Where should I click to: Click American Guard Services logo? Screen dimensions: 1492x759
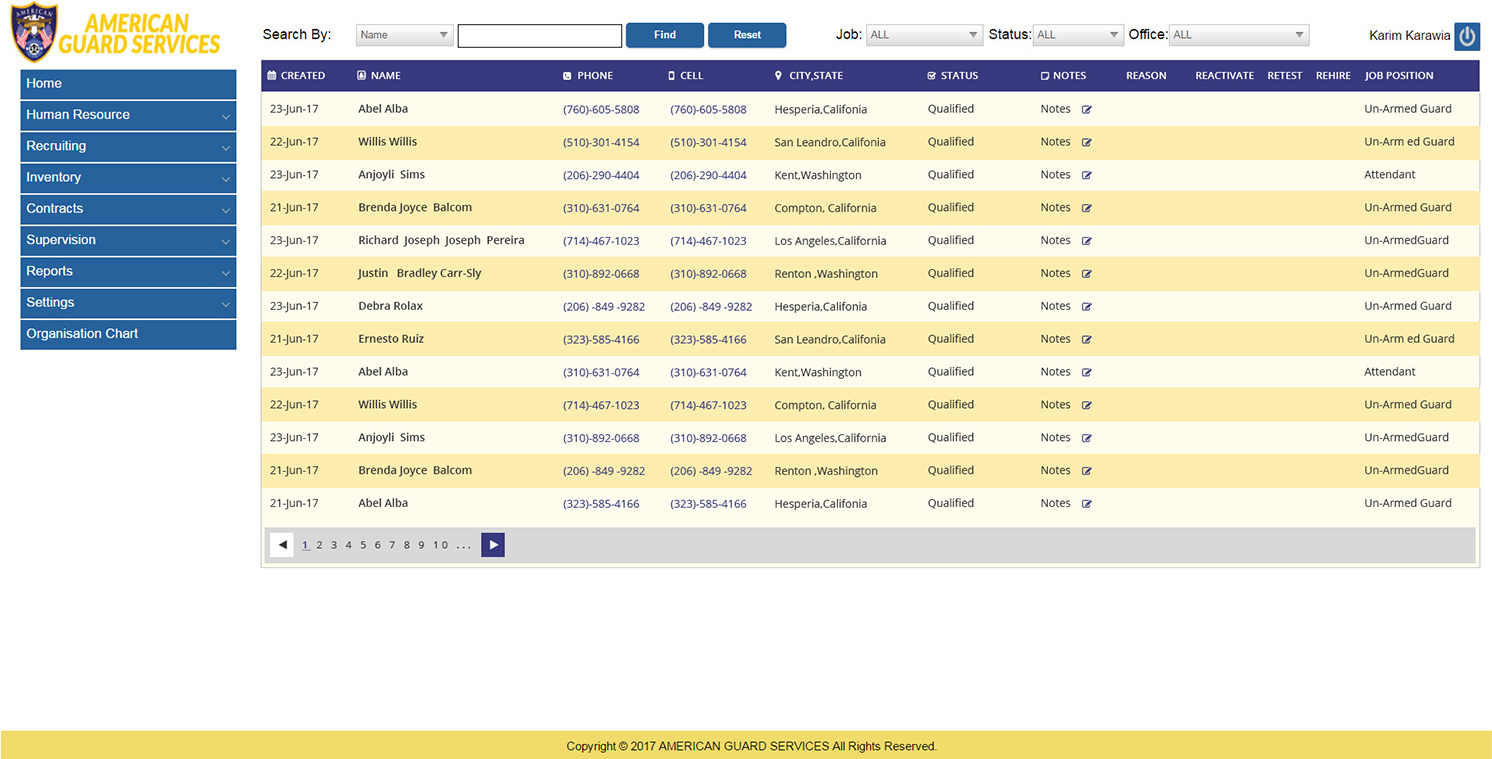click(115, 34)
